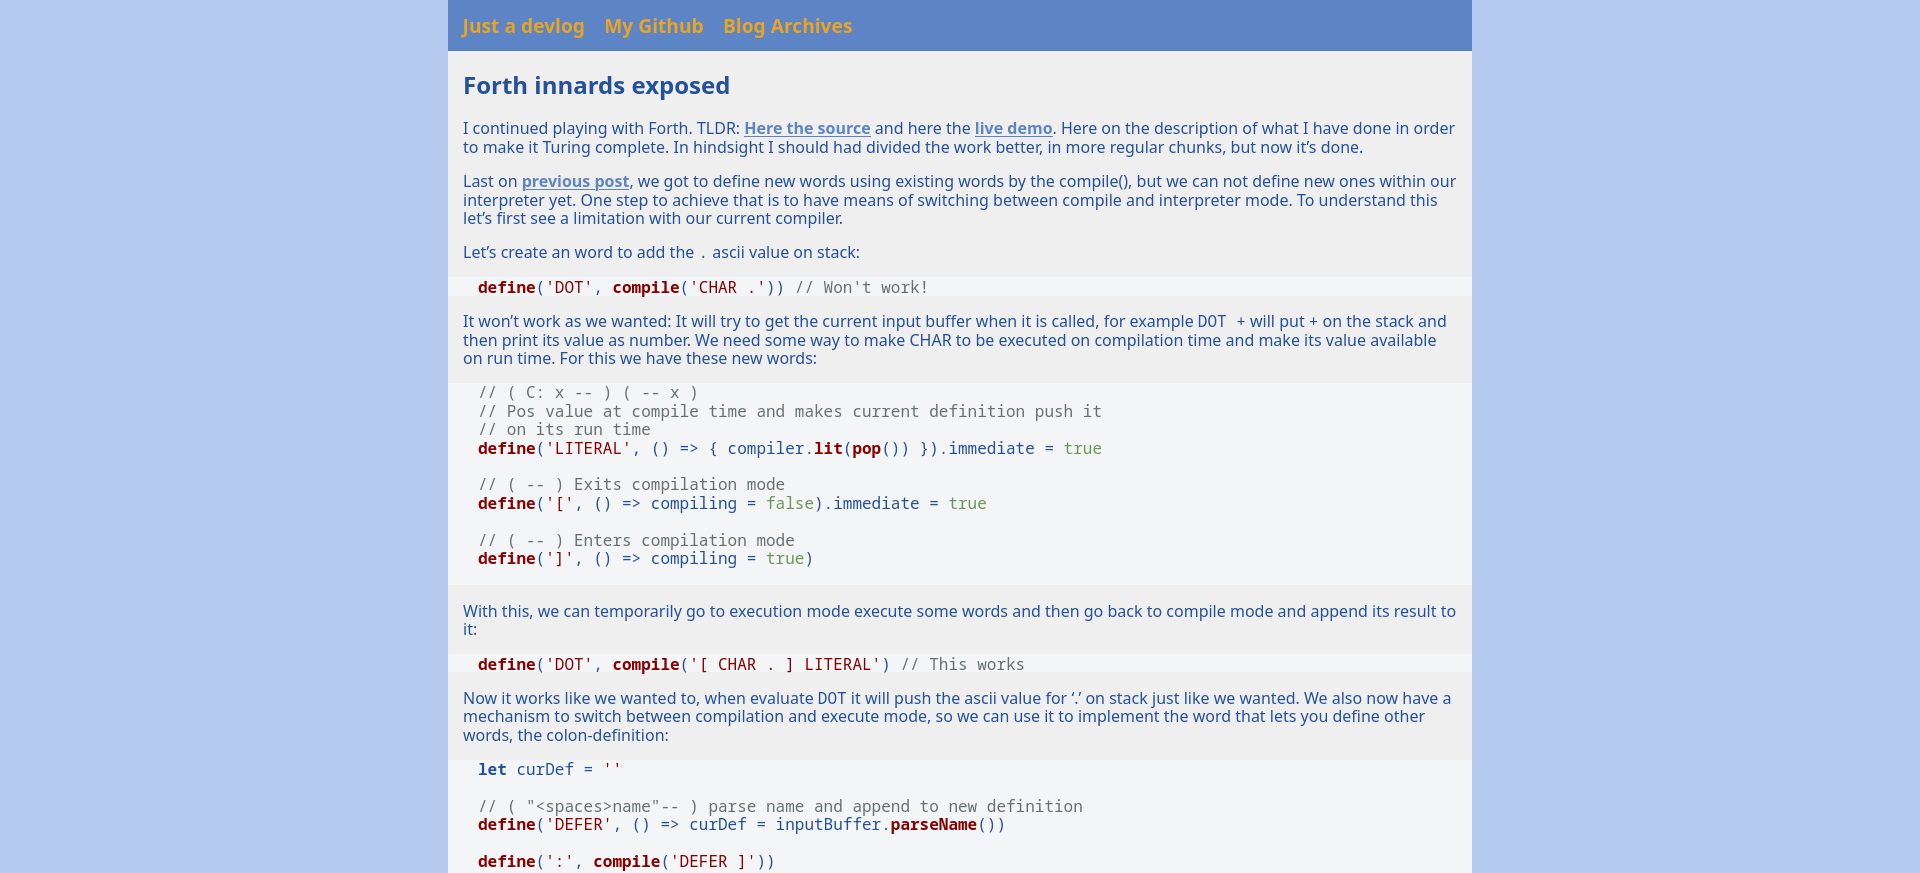Click the 'parse name and append to new definition' comment
This screenshot has height=873, width=1920.
pos(780,807)
